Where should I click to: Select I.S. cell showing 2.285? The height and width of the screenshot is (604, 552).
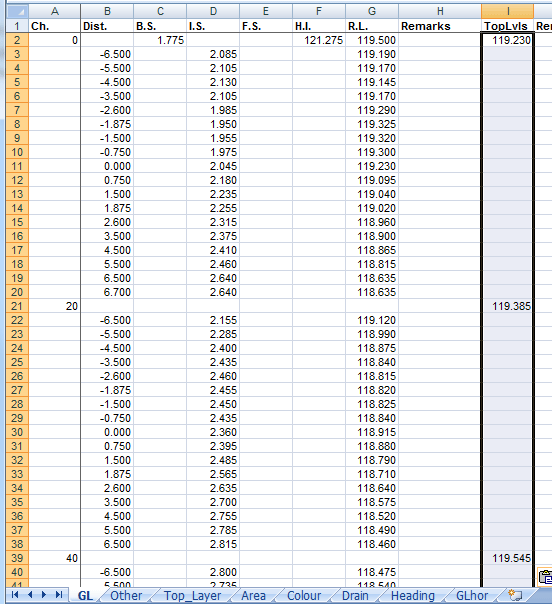point(213,334)
